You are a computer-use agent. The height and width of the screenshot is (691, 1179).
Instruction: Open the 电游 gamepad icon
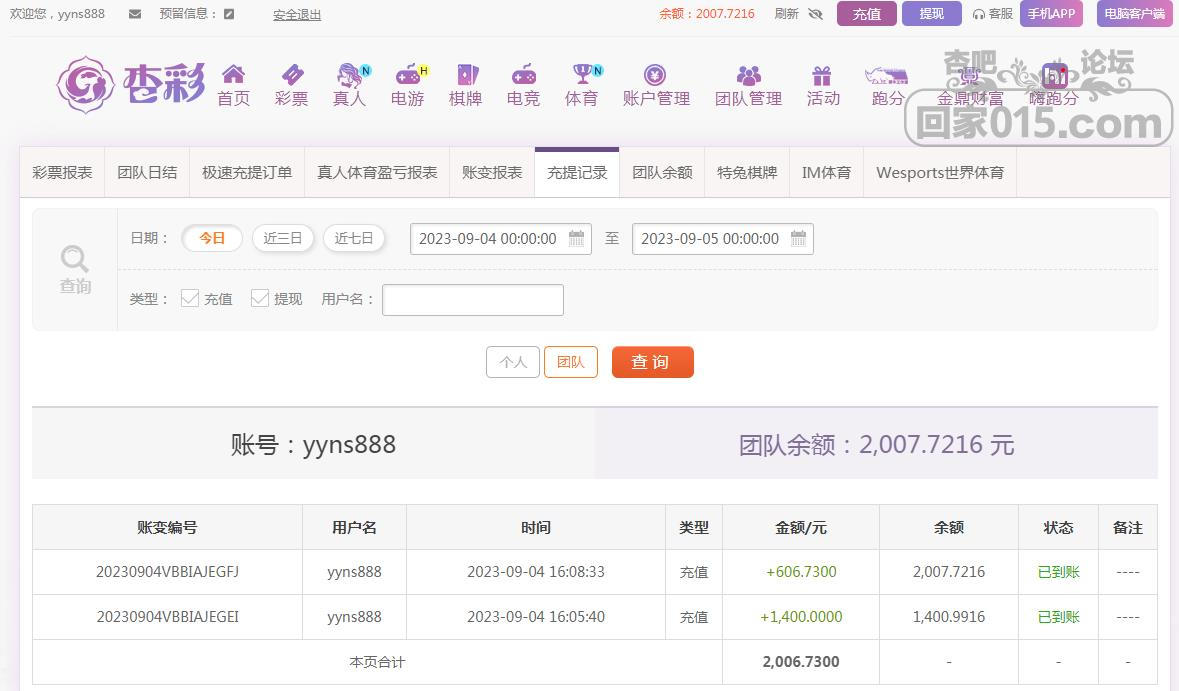click(407, 75)
